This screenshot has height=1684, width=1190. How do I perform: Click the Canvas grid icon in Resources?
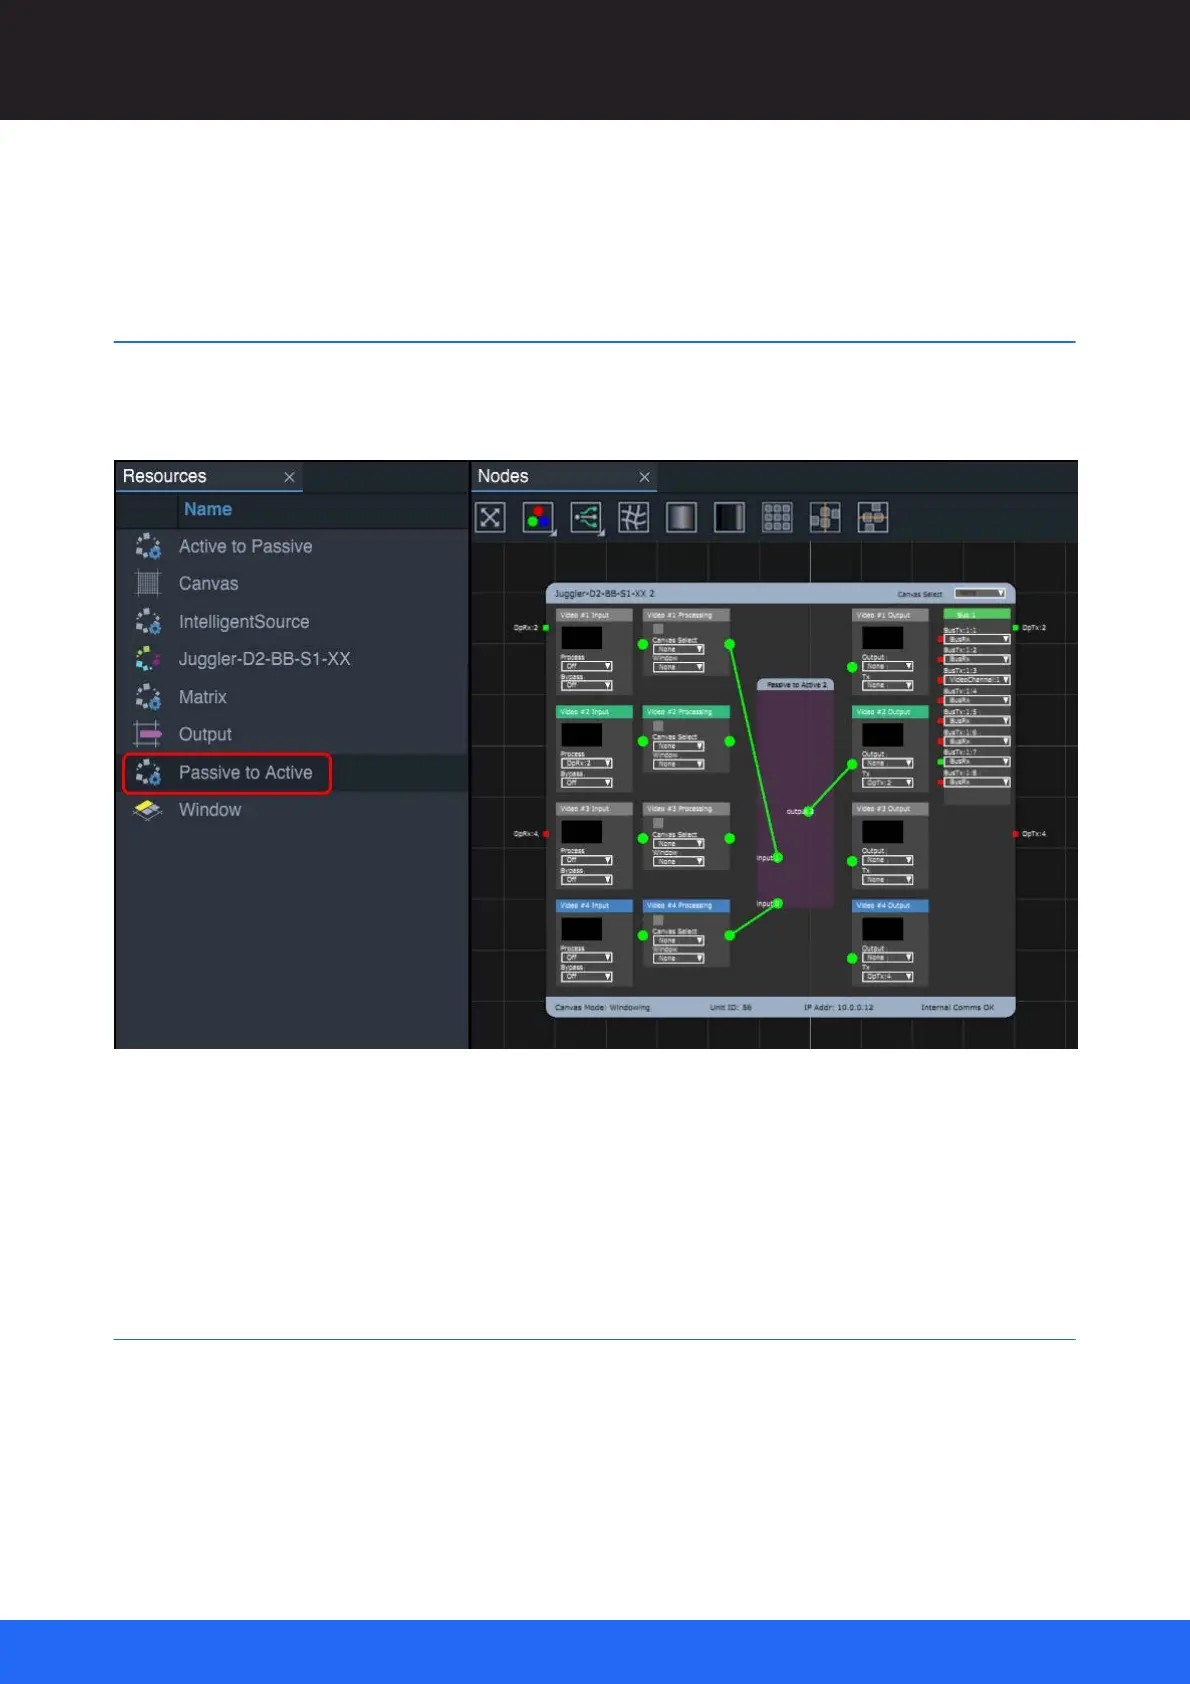coord(148,583)
